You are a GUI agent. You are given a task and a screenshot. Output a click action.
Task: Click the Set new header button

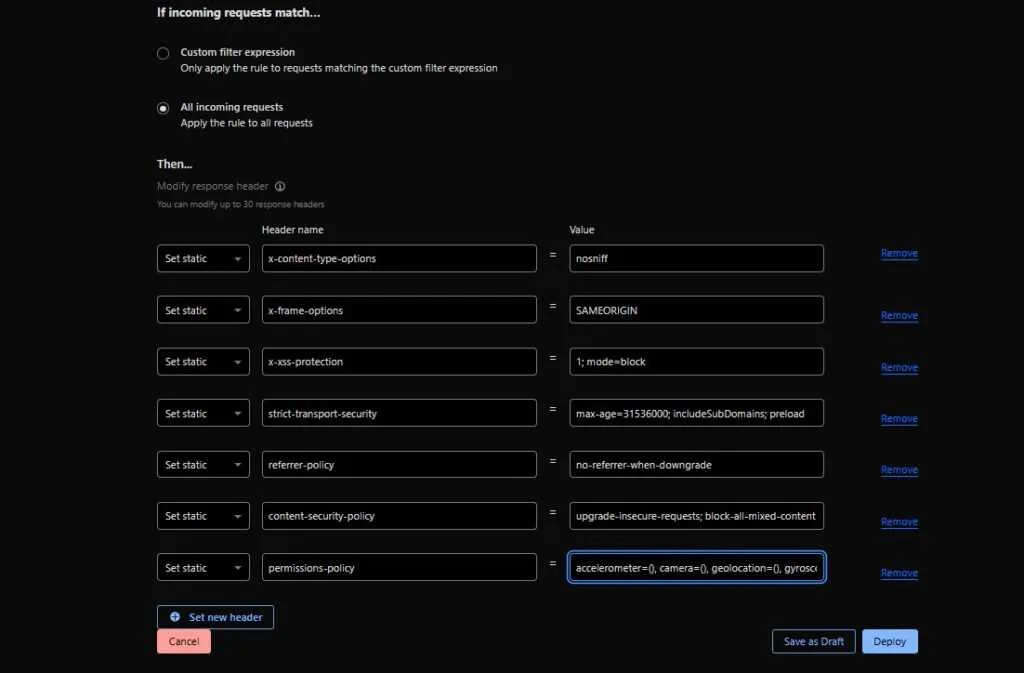[216, 617]
